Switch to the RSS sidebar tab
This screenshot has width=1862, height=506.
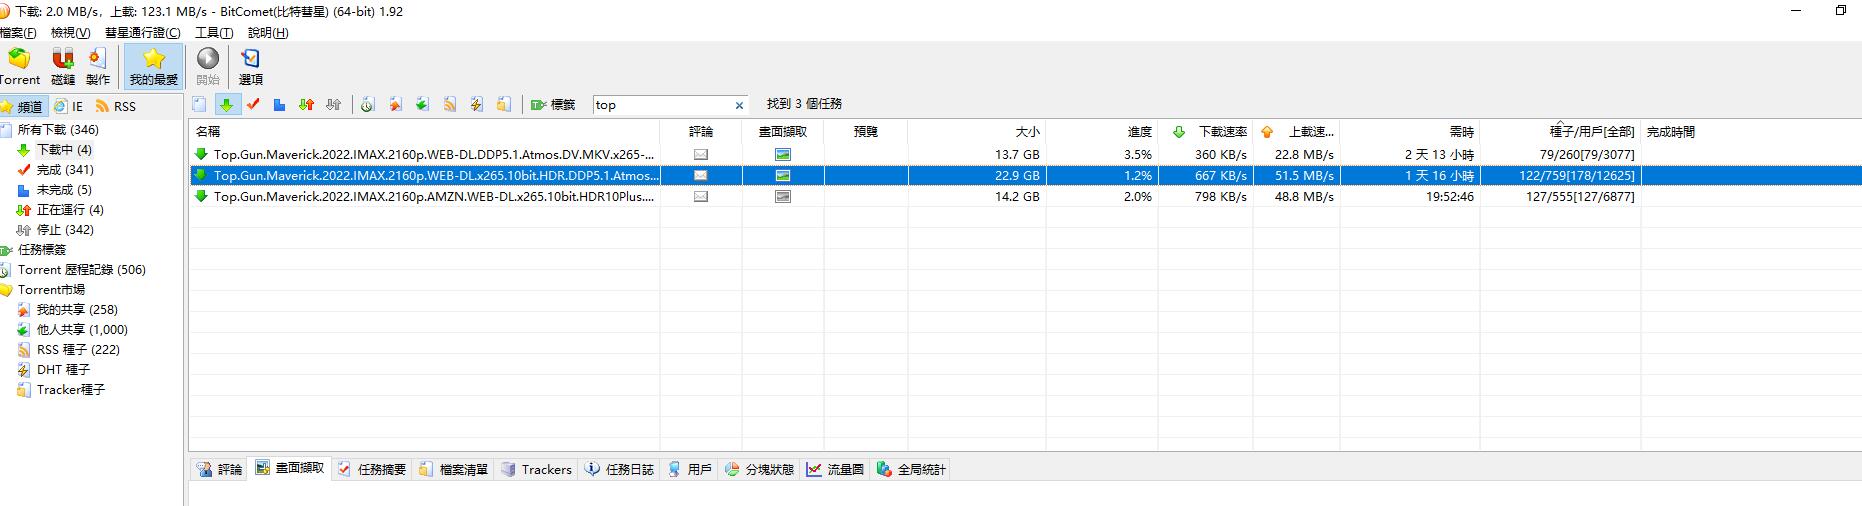(x=116, y=106)
